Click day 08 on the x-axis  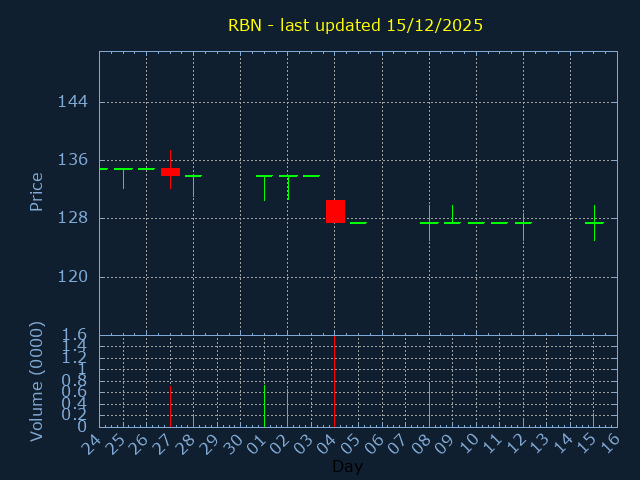coord(422,443)
